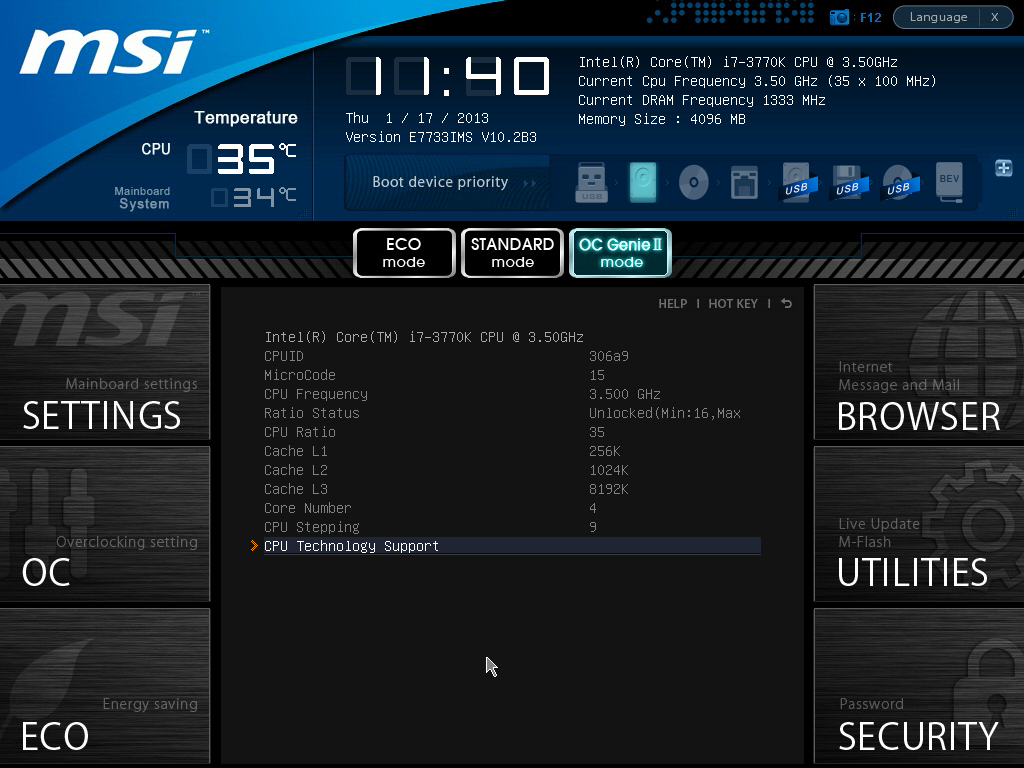Click the Ratio Status Unlocked value

click(x=665, y=413)
